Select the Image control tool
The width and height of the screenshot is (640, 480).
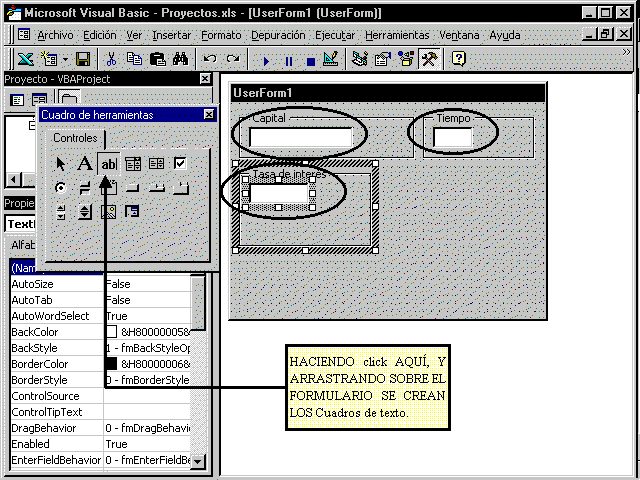(109, 212)
